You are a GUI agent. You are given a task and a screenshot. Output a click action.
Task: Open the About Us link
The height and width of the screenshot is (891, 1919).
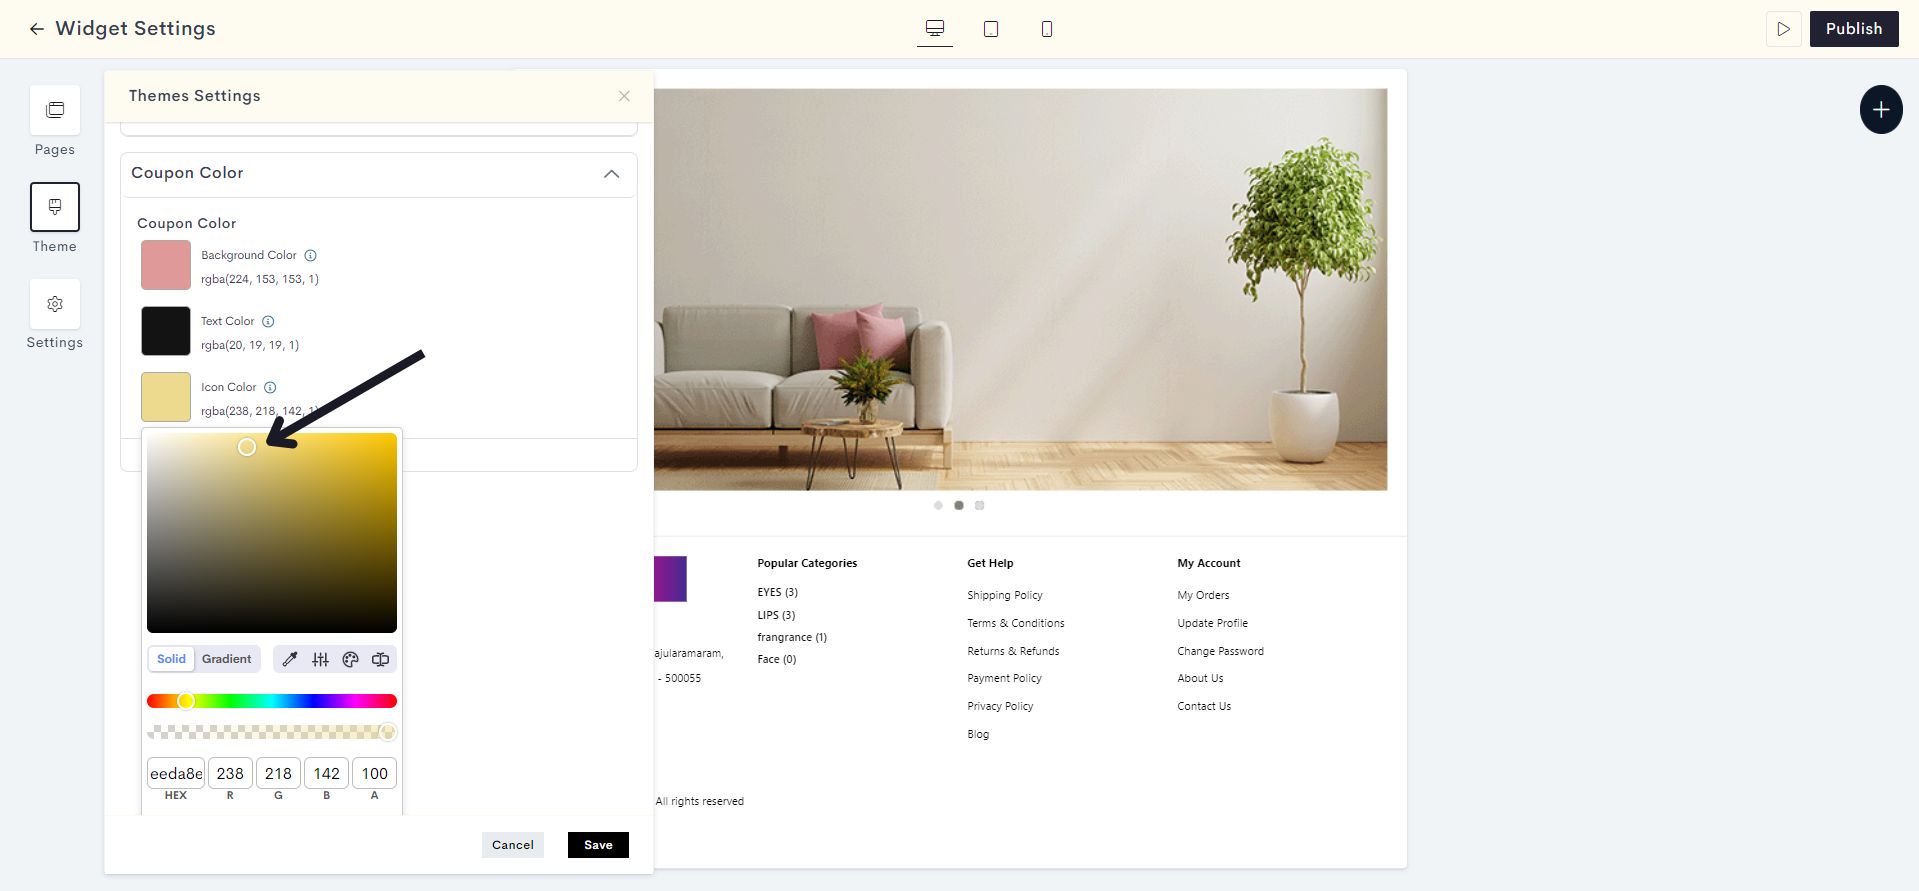tap(1200, 678)
